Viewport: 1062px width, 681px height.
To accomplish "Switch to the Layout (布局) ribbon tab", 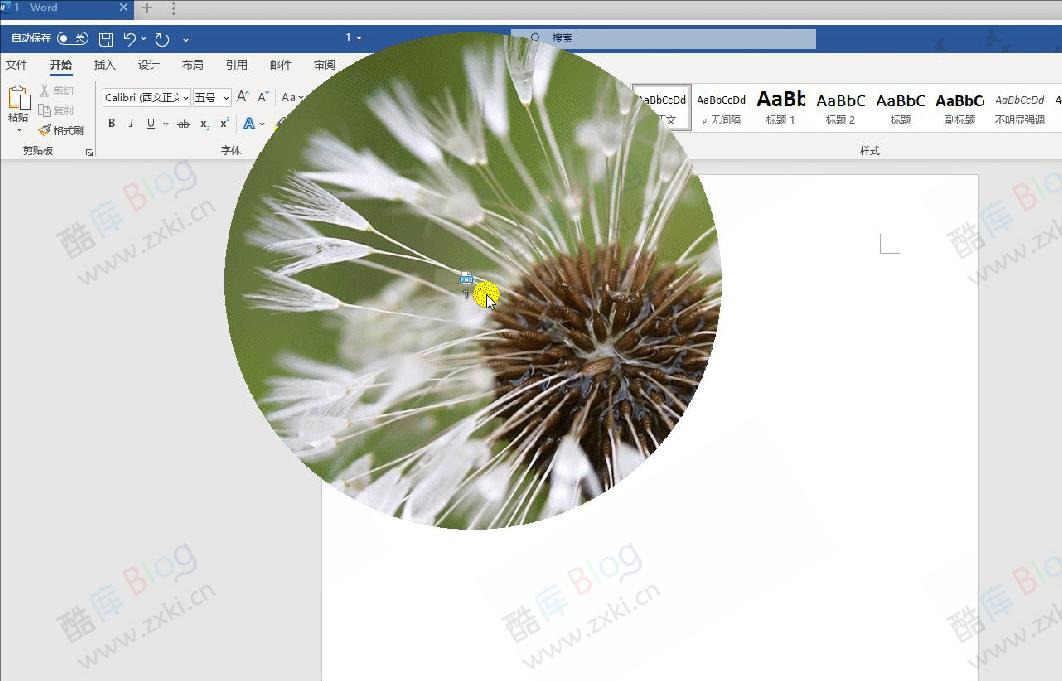I will 192,66.
